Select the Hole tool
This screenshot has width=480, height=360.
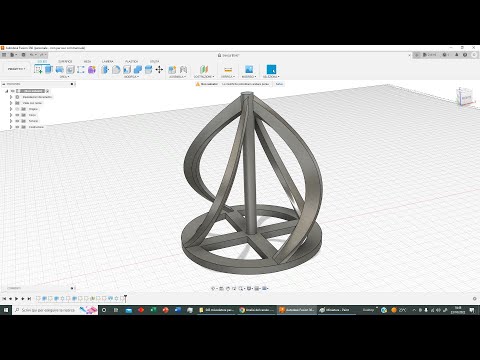click(x=70, y=69)
